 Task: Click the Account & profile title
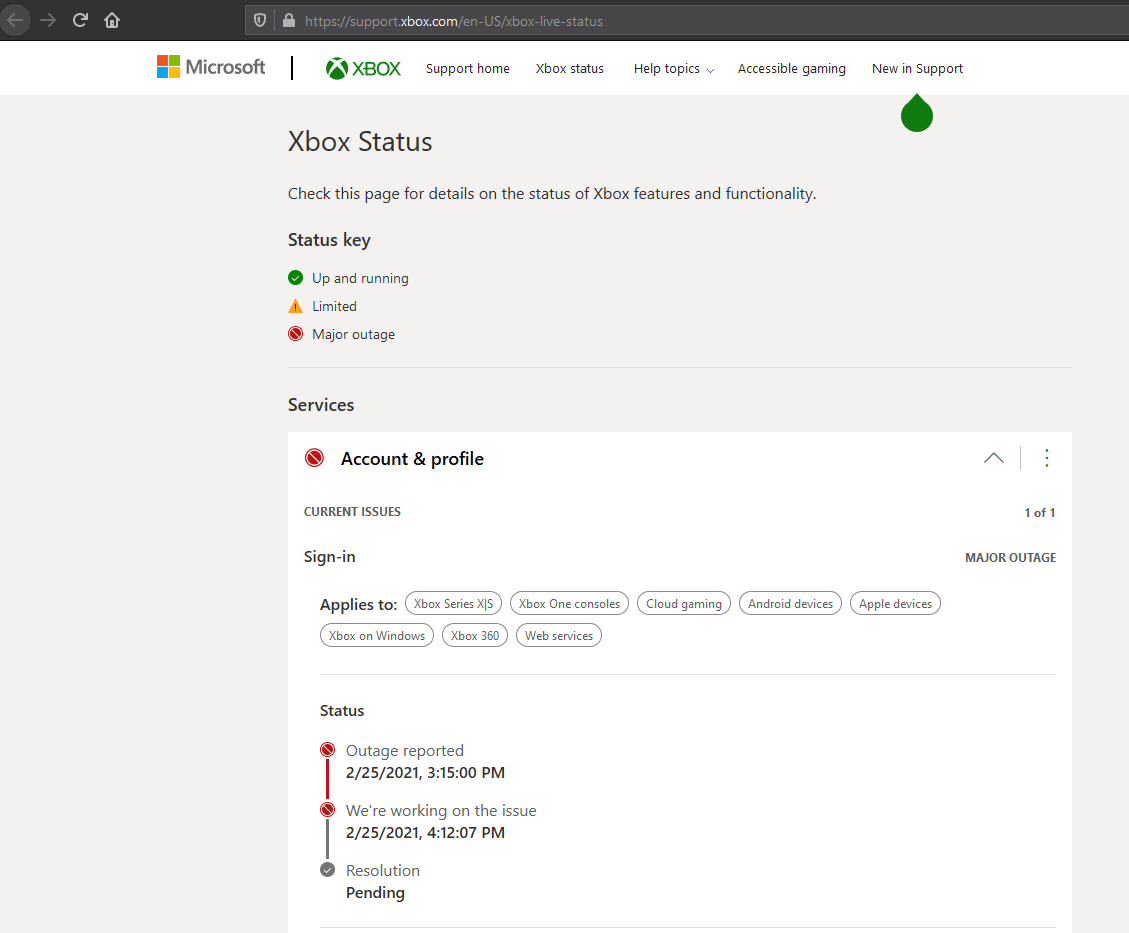[x=413, y=459]
